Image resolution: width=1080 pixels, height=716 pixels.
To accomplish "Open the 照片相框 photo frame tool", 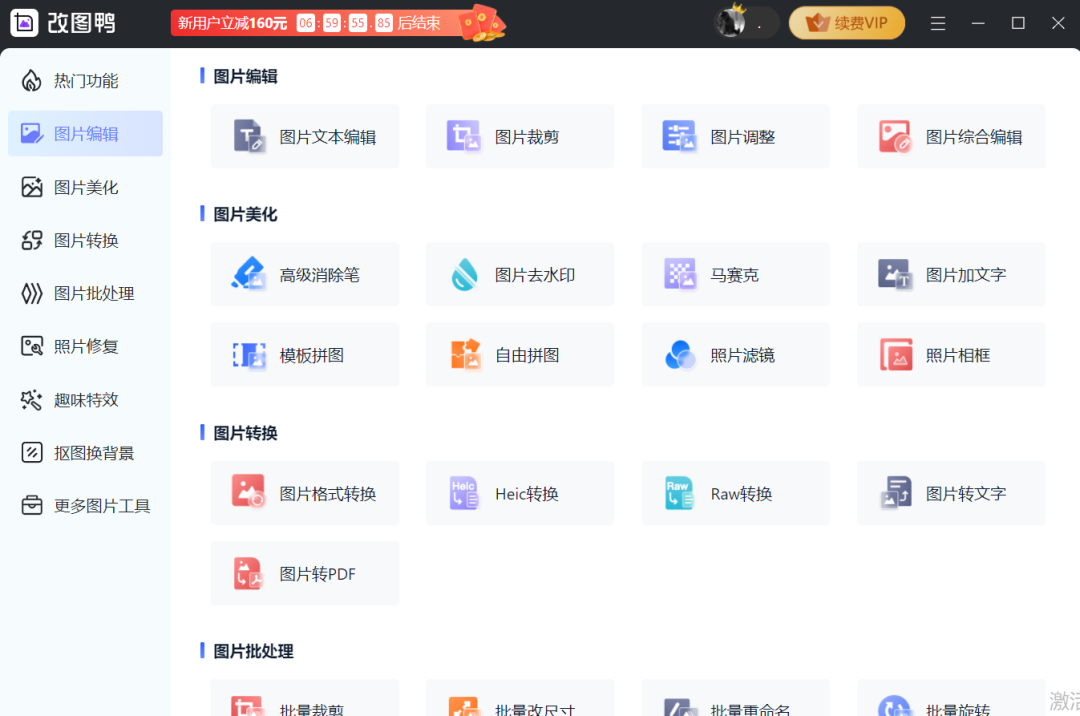I will click(950, 354).
